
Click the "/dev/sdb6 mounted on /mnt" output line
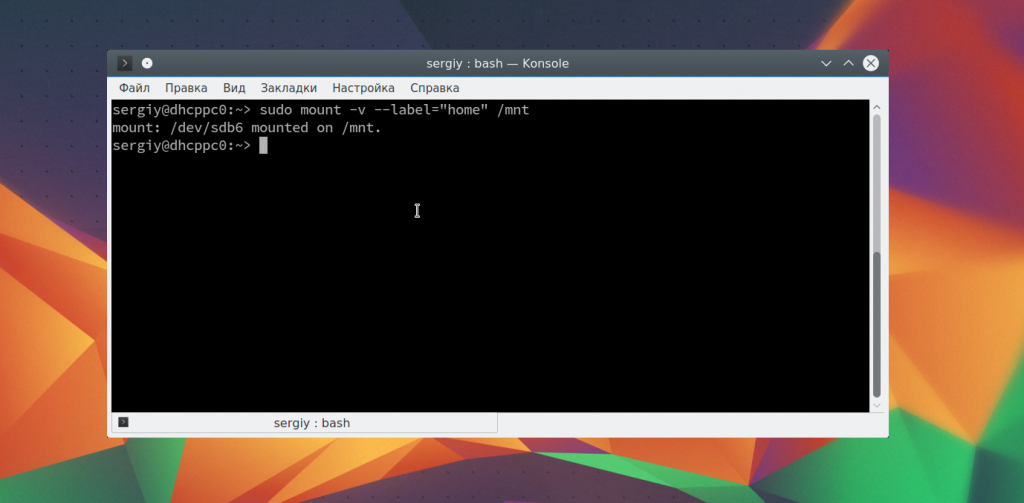click(x=247, y=128)
